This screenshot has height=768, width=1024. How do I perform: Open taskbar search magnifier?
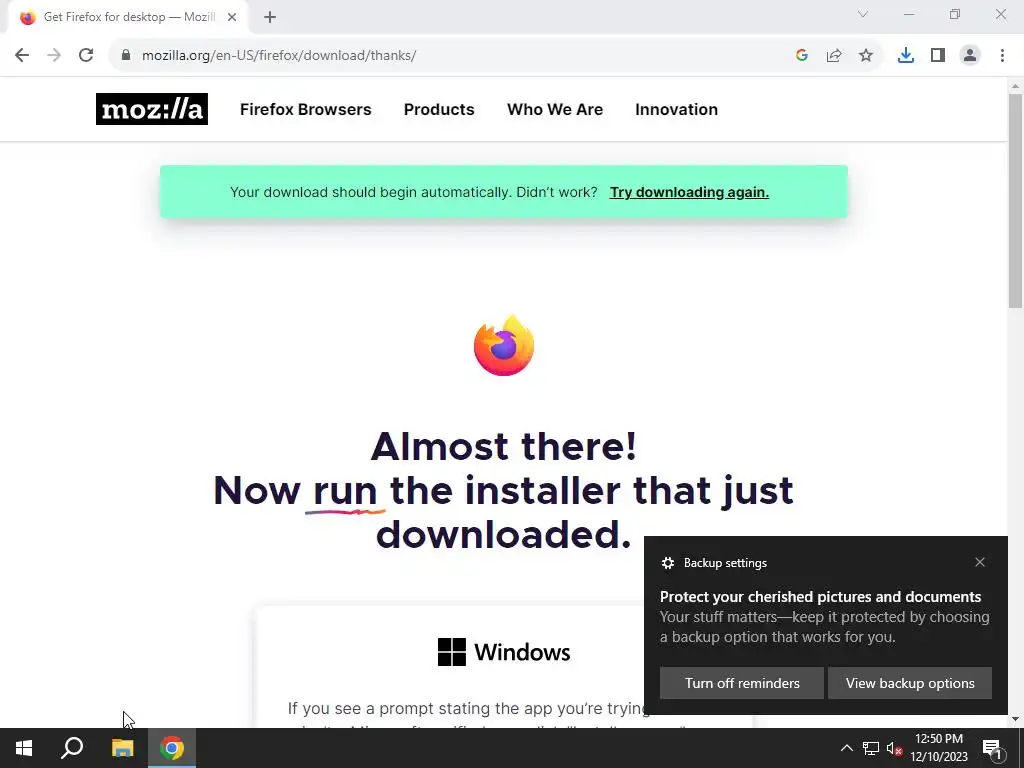pyautogui.click(x=72, y=748)
